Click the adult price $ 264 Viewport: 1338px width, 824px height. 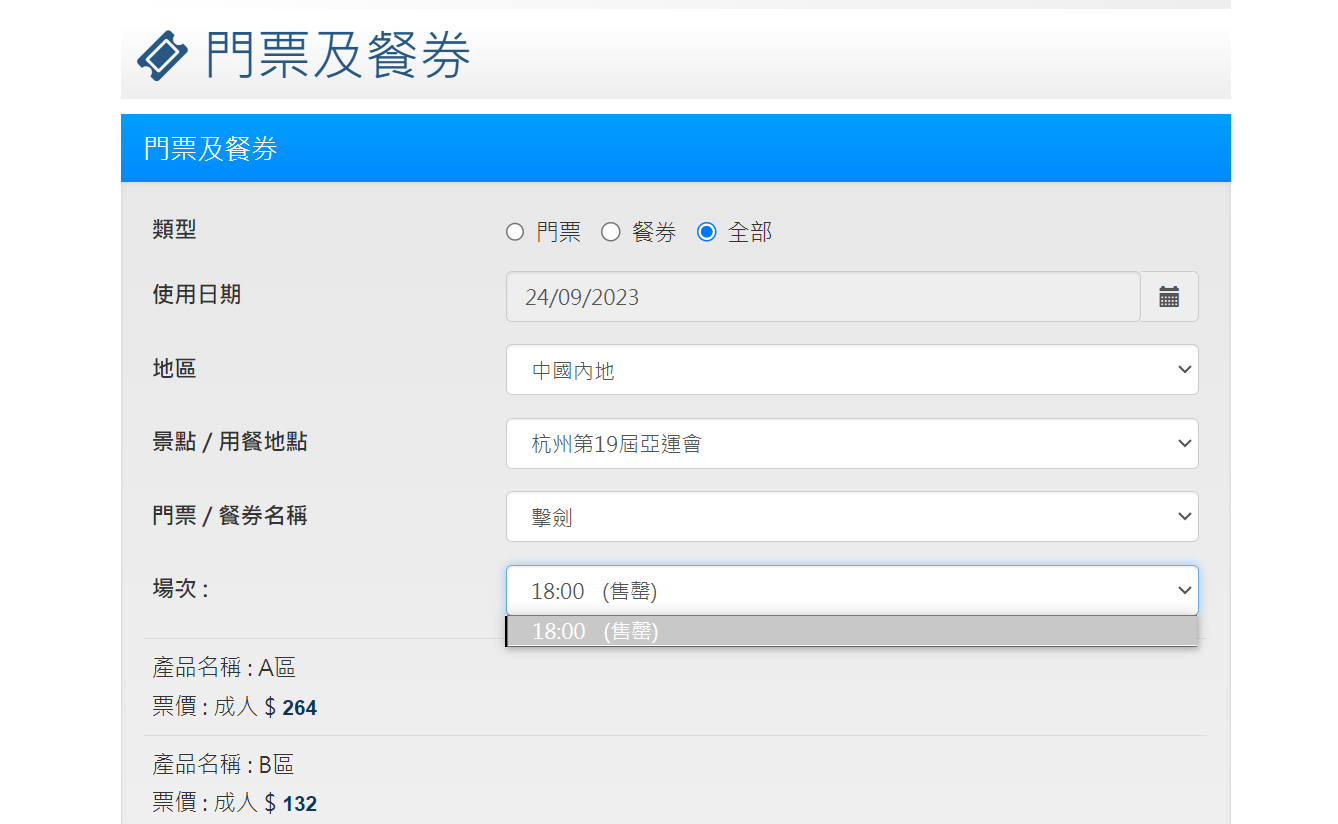click(291, 708)
